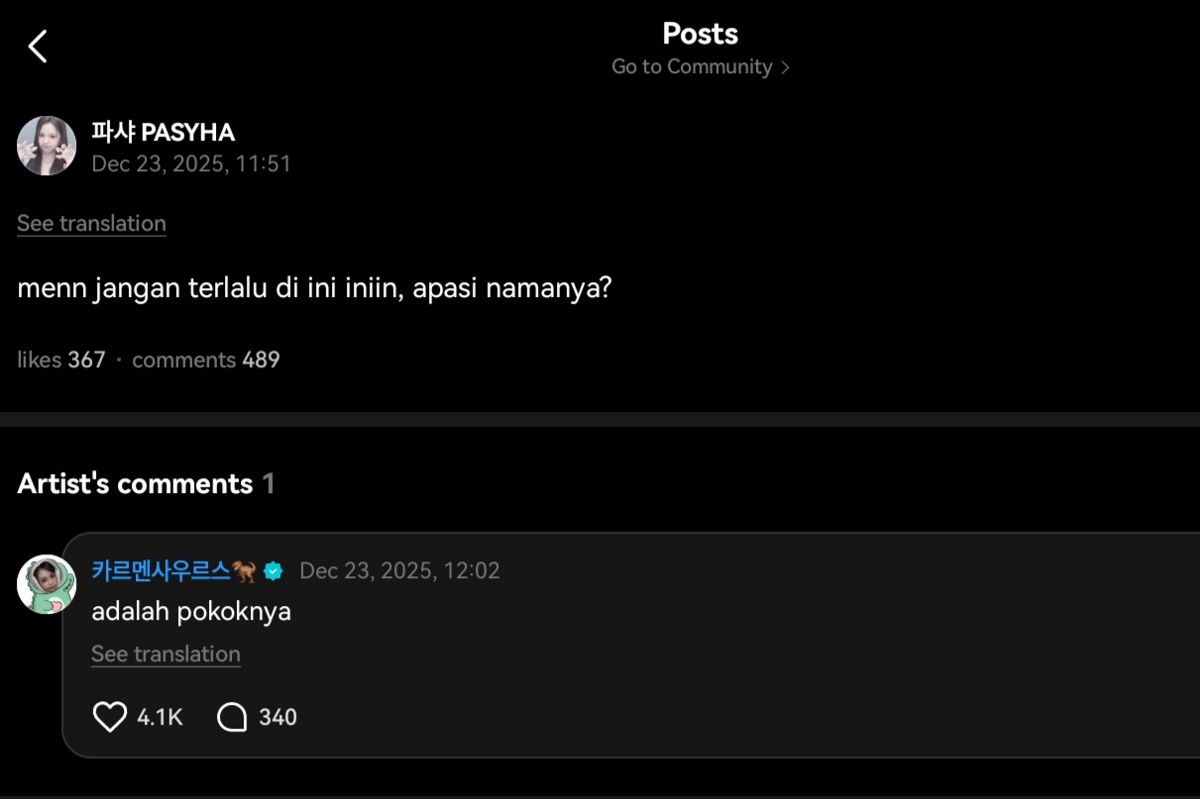The height and width of the screenshot is (799, 1200).
Task: Open all 489 comments on the post
Action: (206, 359)
